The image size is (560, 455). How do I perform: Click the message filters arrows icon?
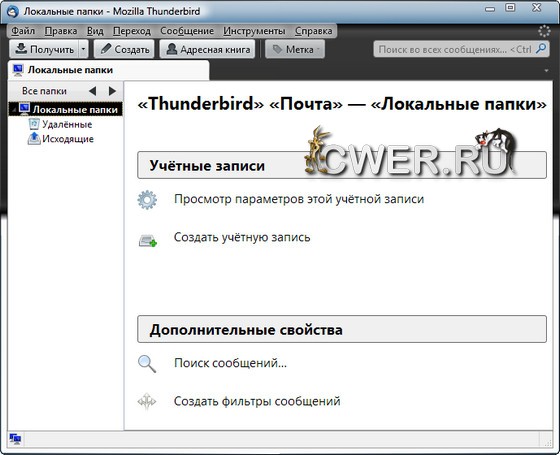(147, 401)
